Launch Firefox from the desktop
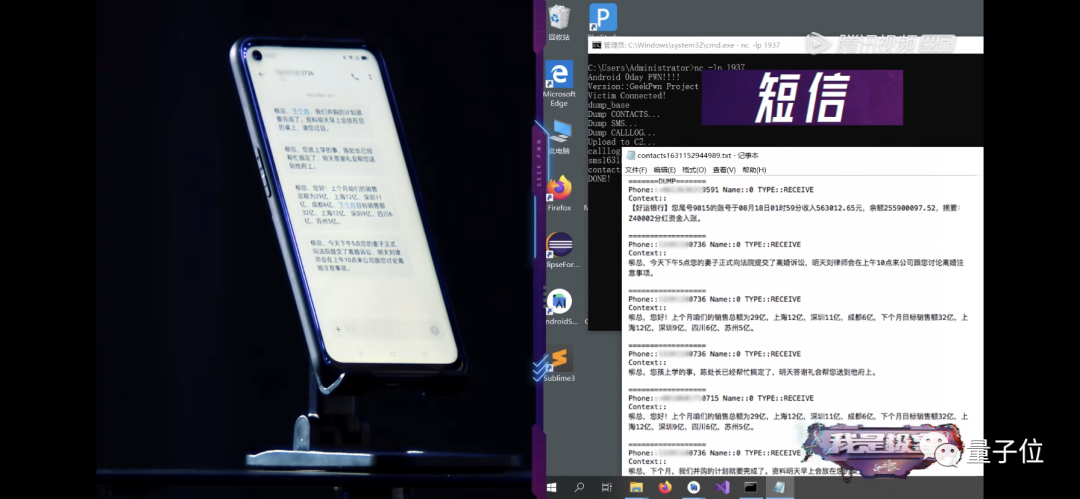This screenshot has width=1080, height=499. coord(559,188)
